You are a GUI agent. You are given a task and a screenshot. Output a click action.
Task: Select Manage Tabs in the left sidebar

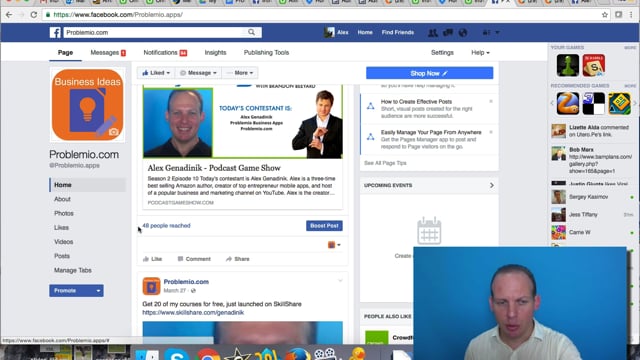73,270
